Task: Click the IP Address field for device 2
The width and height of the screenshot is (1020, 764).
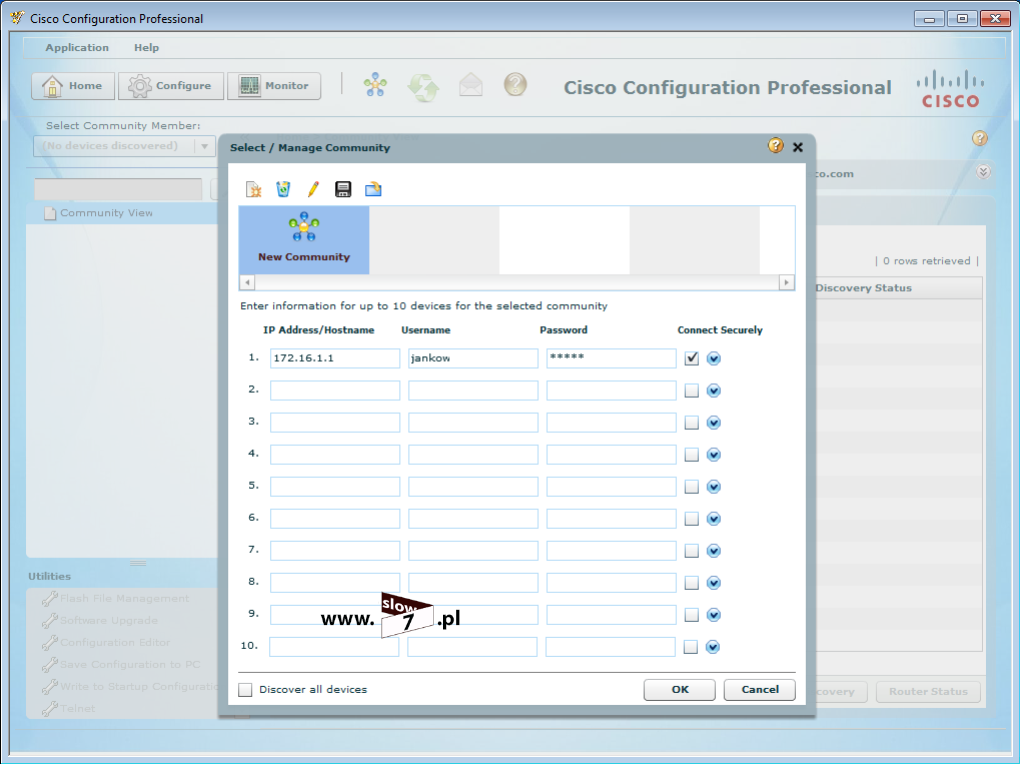Action: pyautogui.click(x=335, y=390)
